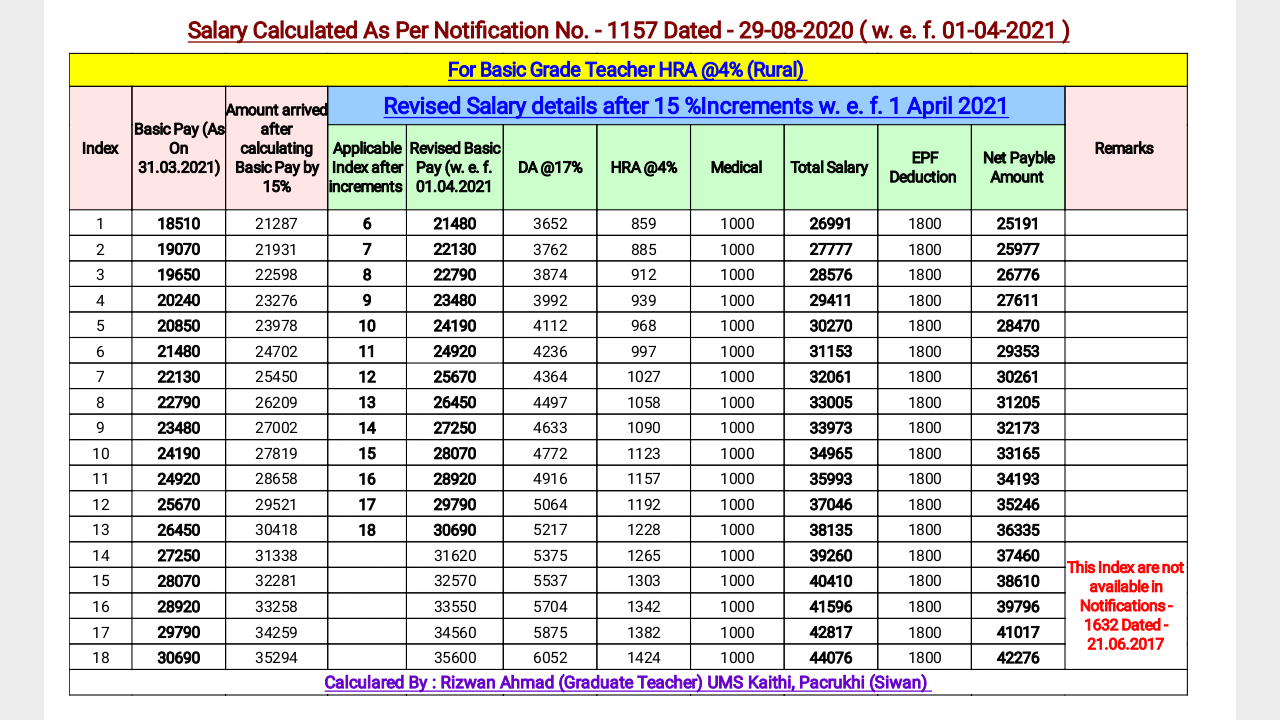
Task: Click the 'EPF Deduction' column header
Action: pos(924,167)
